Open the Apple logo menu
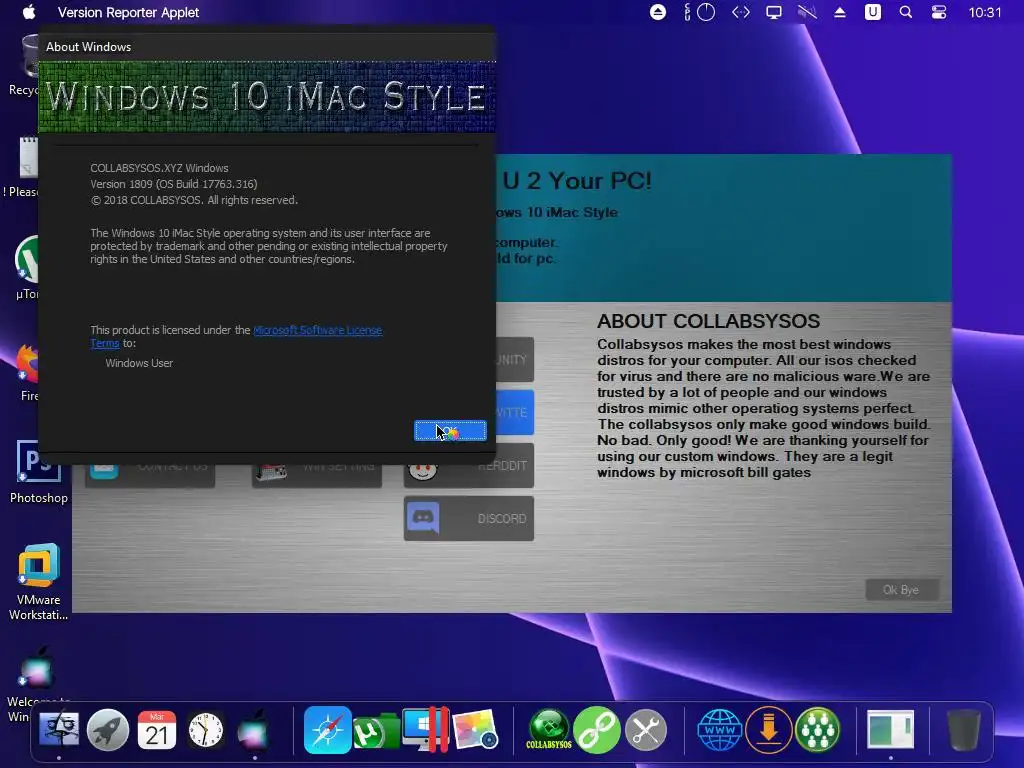1024x768 pixels. pos(29,12)
